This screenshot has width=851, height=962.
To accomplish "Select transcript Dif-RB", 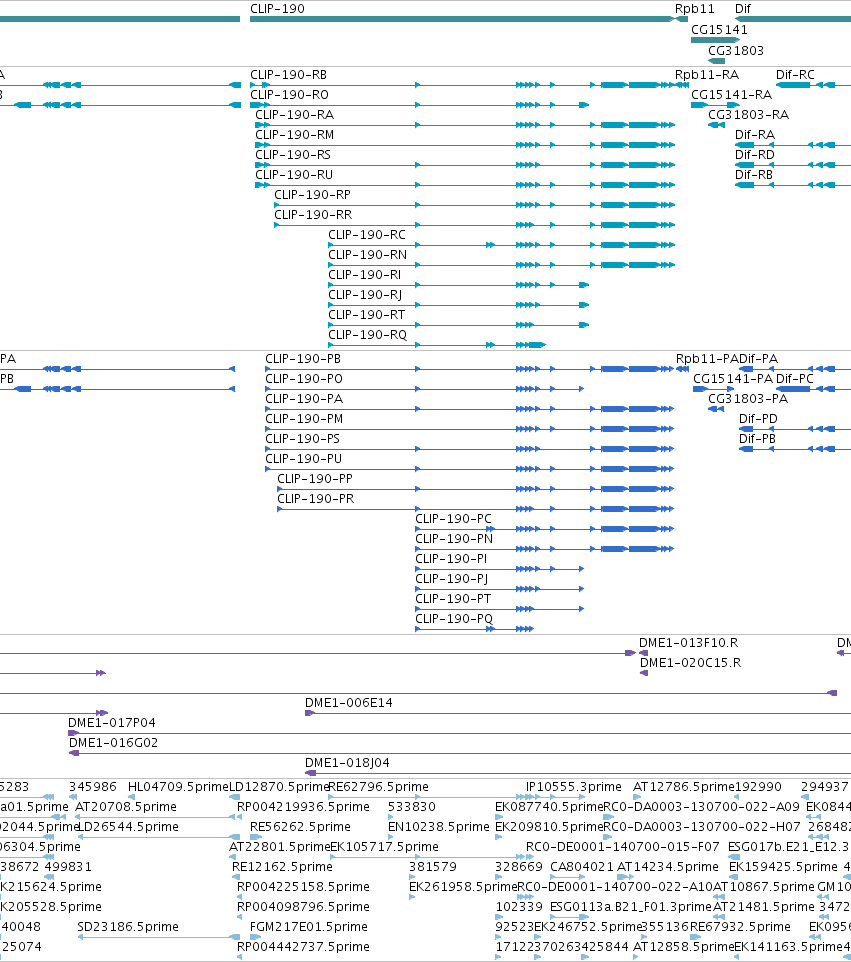I will pos(754,175).
